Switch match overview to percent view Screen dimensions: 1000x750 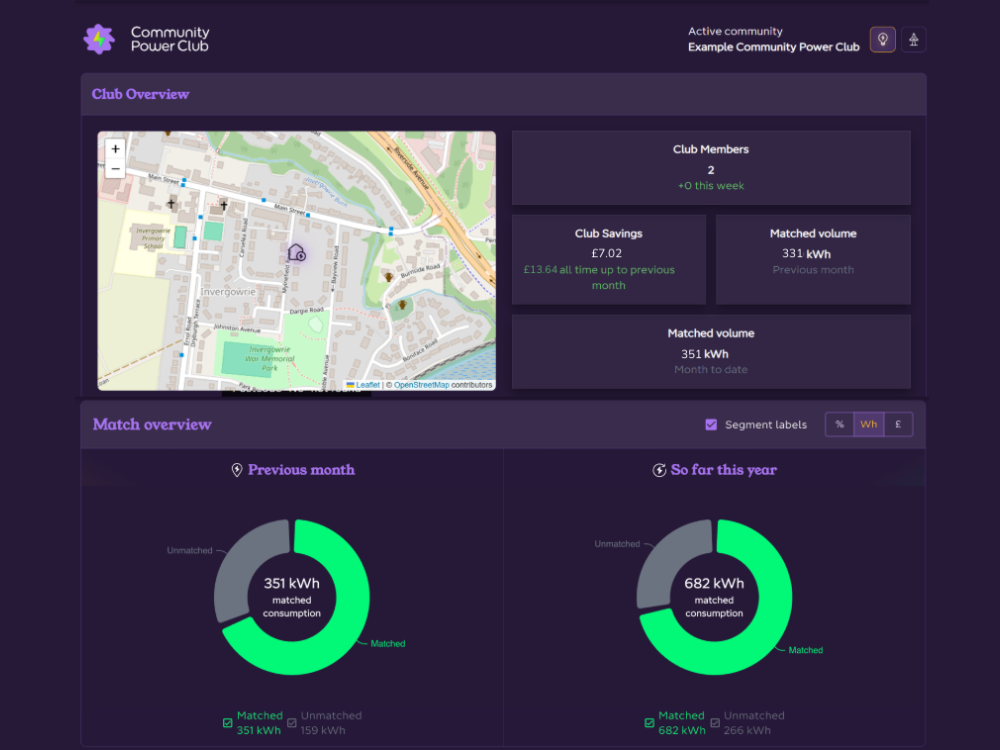[x=839, y=425]
